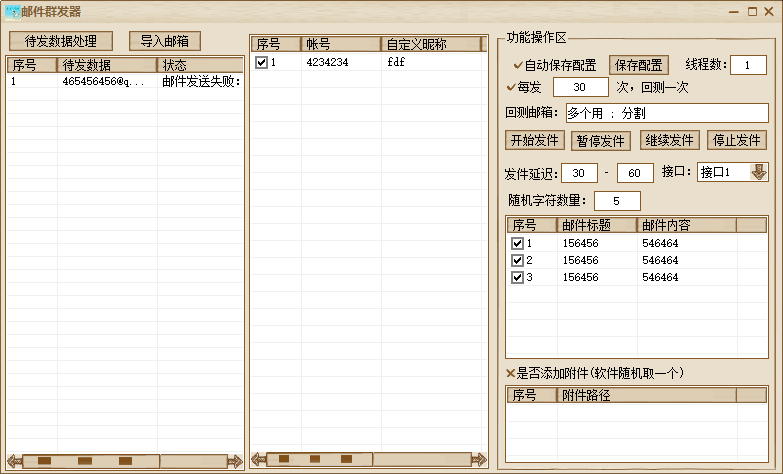
Task: Click right arrow on account list scrollbar
Action: tap(478, 459)
